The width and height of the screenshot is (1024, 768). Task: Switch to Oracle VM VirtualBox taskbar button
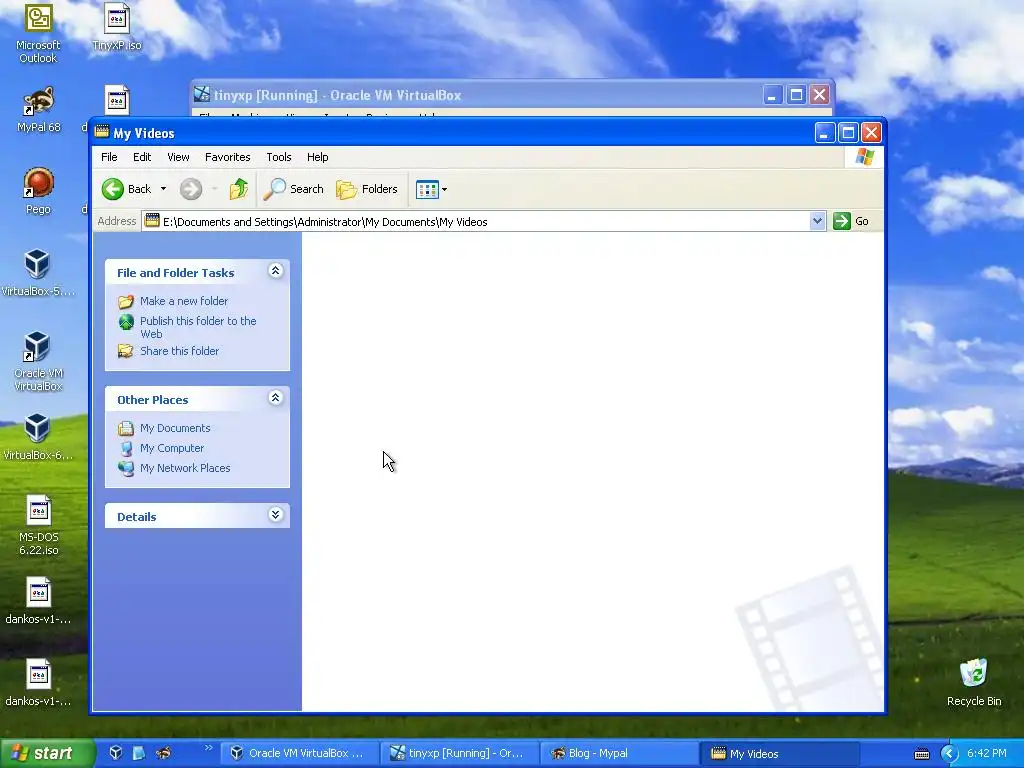click(x=298, y=753)
